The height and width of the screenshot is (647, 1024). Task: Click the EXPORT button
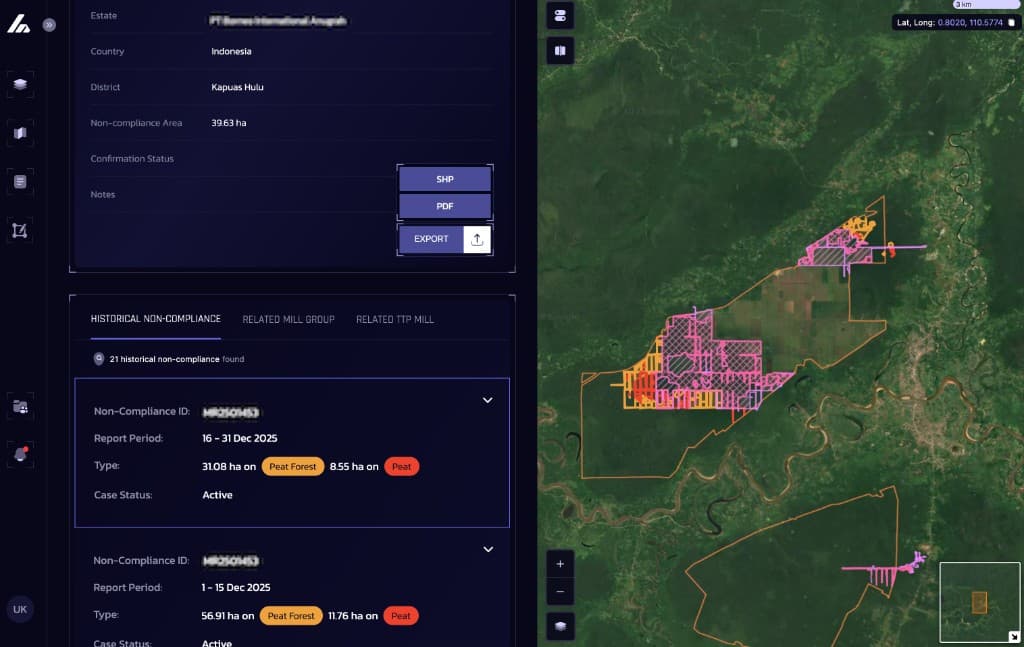point(431,239)
